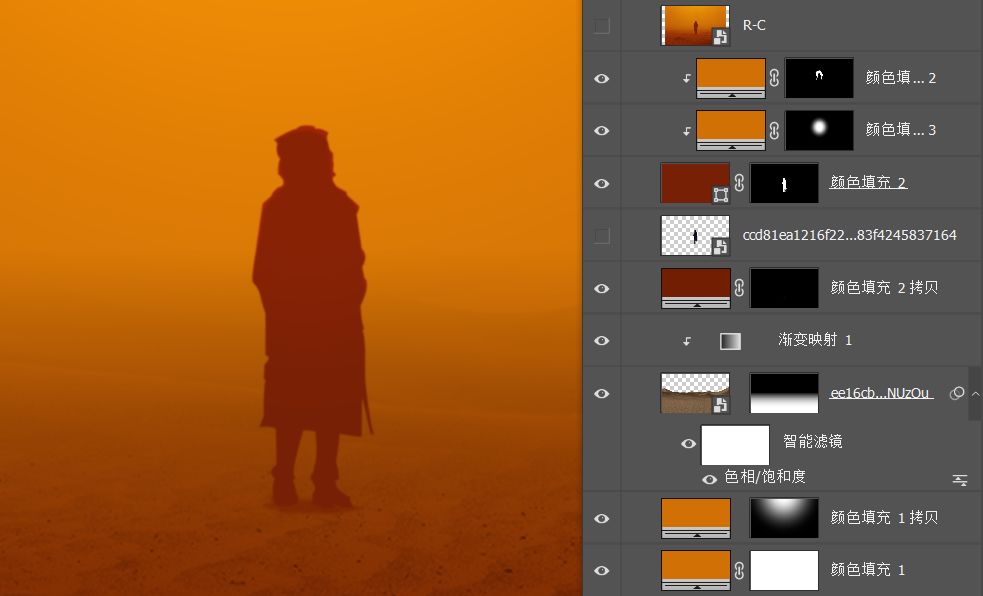
Task: Hide the 颜色填... 2 clipped layer
Action: tap(601, 78)
